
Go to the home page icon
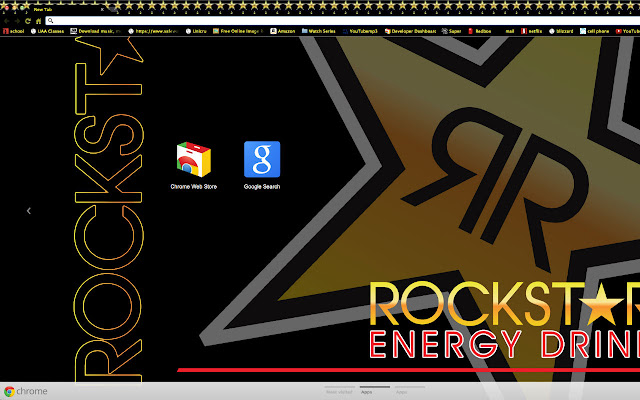[x=38, y=21]
